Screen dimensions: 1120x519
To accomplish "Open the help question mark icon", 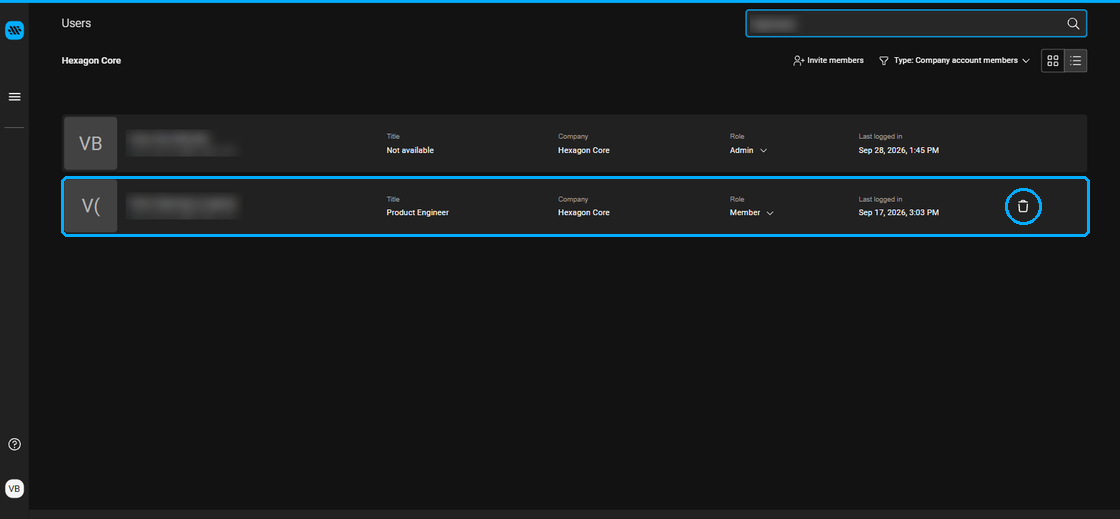I will [x=14, y=444].
